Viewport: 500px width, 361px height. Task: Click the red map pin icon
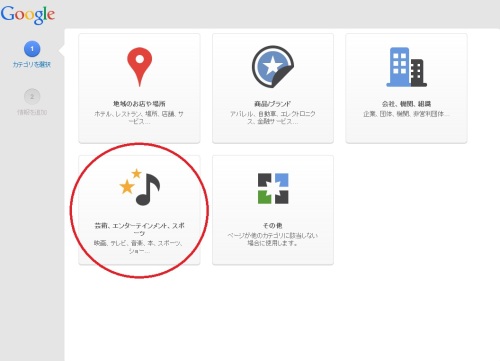[140, 67]
